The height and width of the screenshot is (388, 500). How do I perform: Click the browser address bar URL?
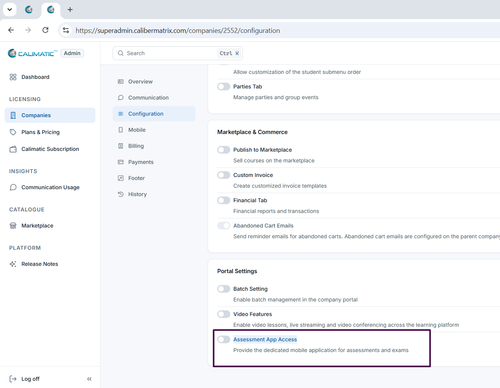[x=178, y=30]
